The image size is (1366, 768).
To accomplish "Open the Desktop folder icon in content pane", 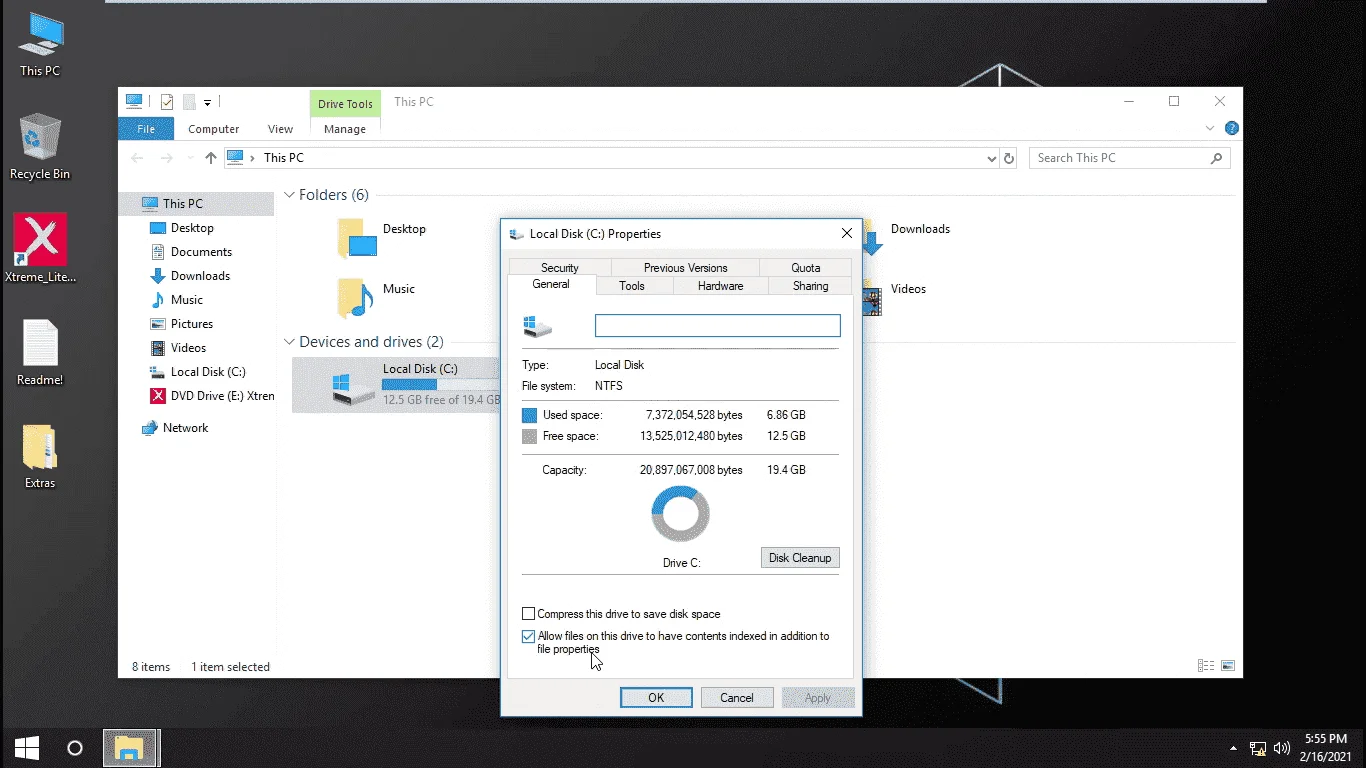I will point(357,238).
